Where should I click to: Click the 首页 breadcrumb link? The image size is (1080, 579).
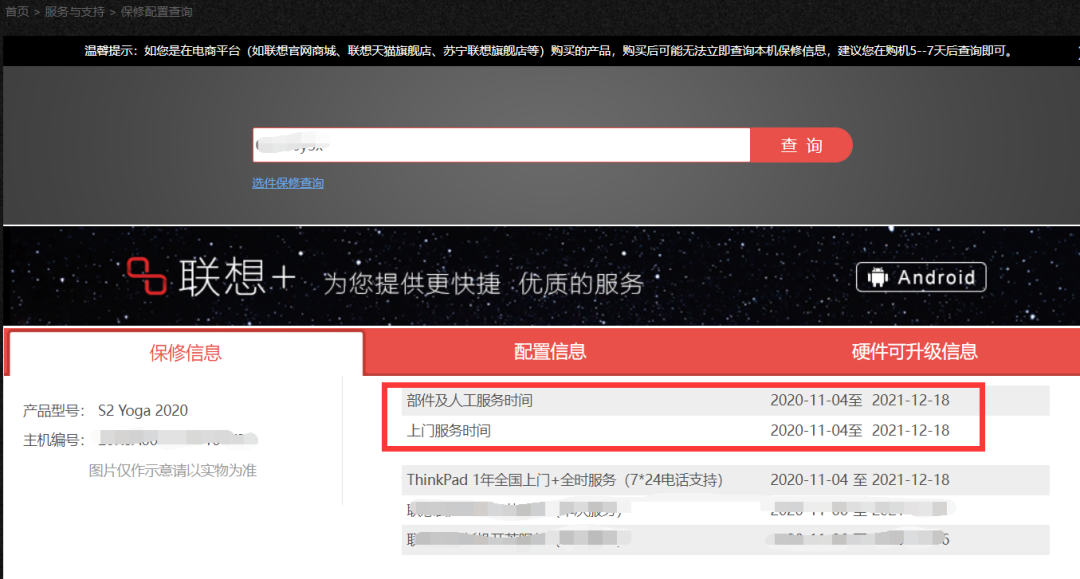click(x=16, y=11)
